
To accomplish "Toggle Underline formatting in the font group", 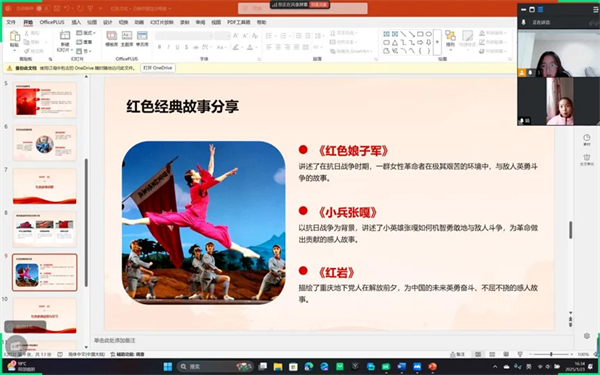I will [177, 47].
